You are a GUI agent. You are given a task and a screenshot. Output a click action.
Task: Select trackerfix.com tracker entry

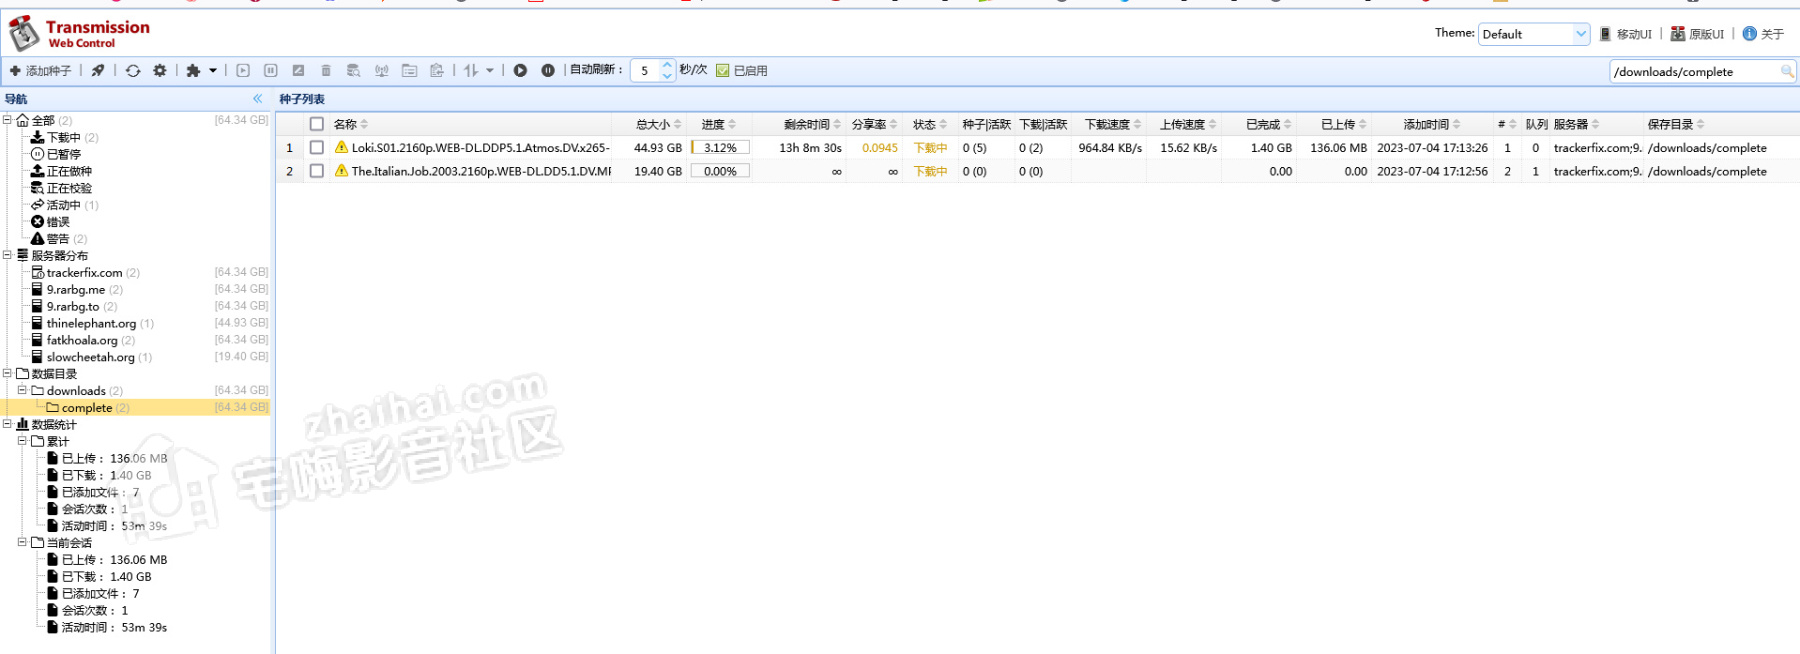click(x=85, y=273)
